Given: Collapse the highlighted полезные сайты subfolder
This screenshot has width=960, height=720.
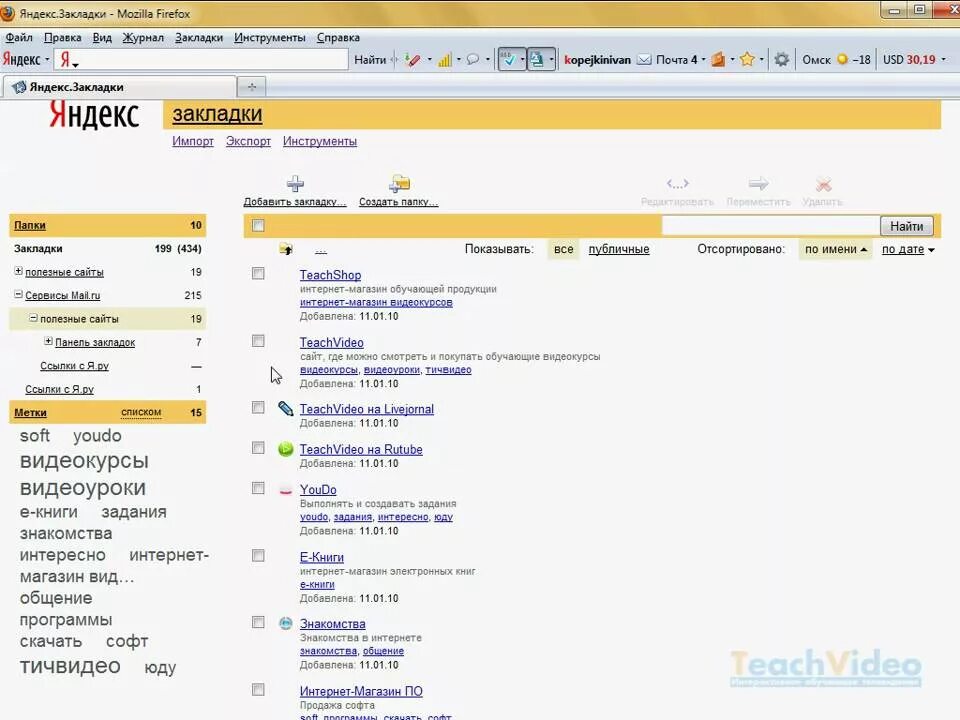Looking at the screenshot, I should tap(34, 318).
